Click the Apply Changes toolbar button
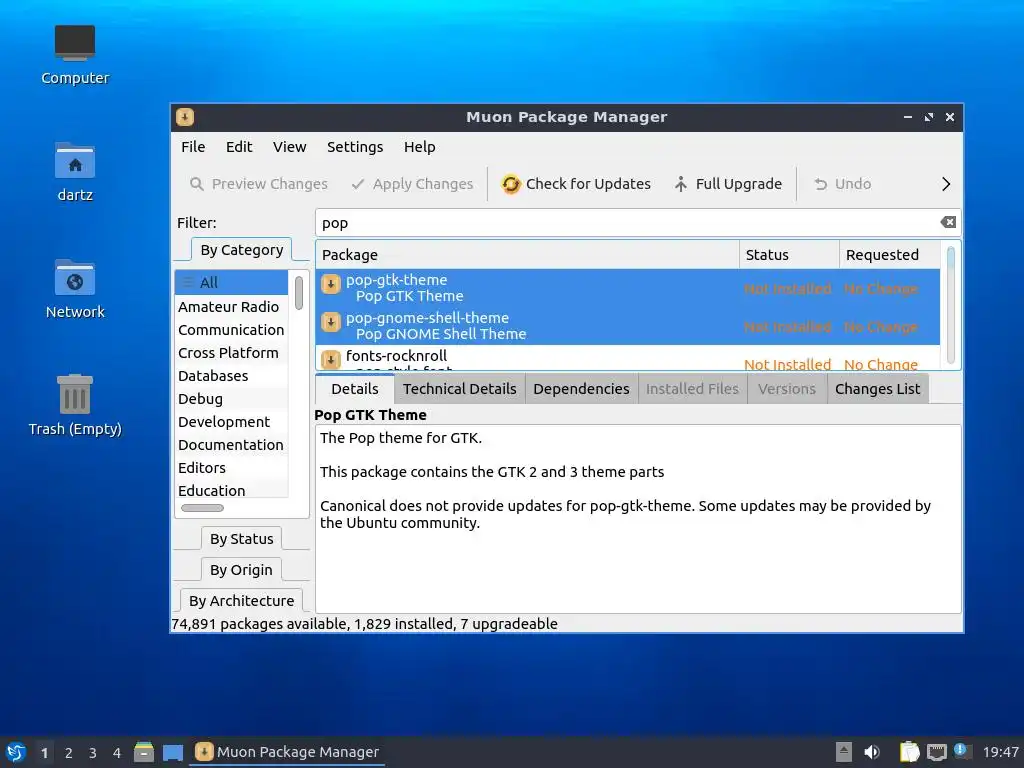Image resolution: width=1024 pixels, height=768 pixels. coord(412,184)
